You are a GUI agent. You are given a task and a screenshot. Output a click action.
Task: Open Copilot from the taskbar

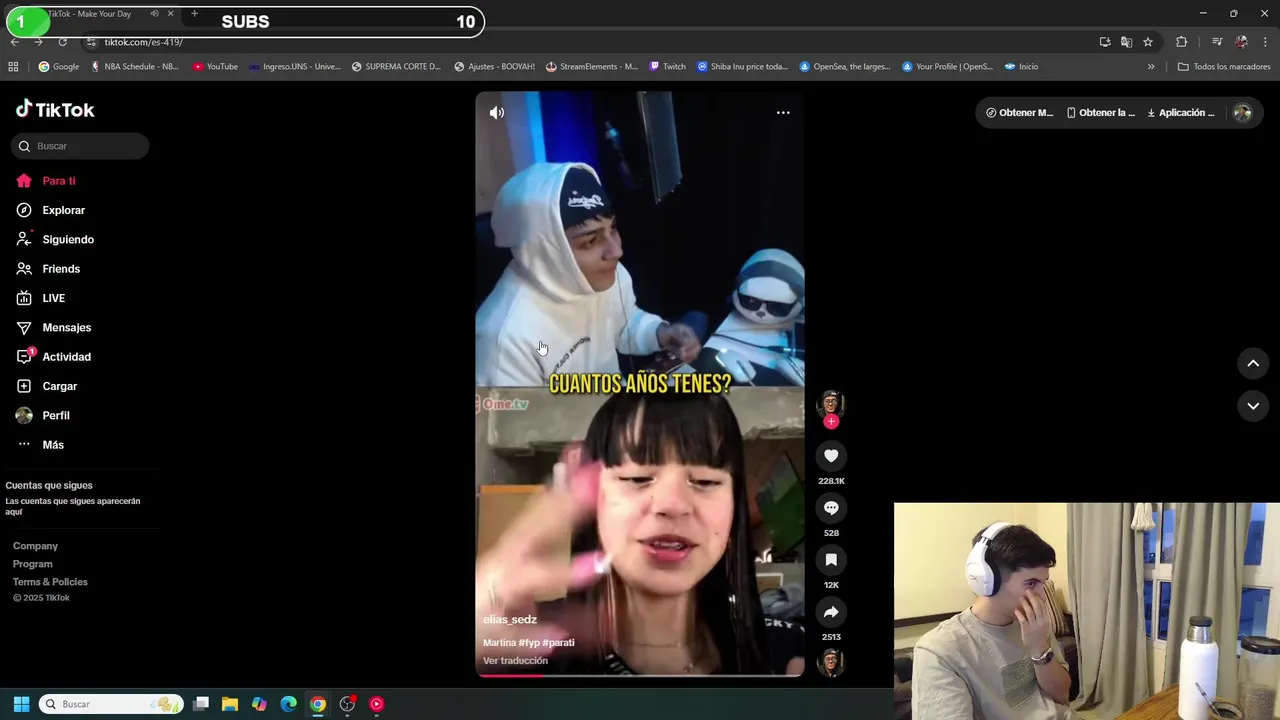[259, 704]
